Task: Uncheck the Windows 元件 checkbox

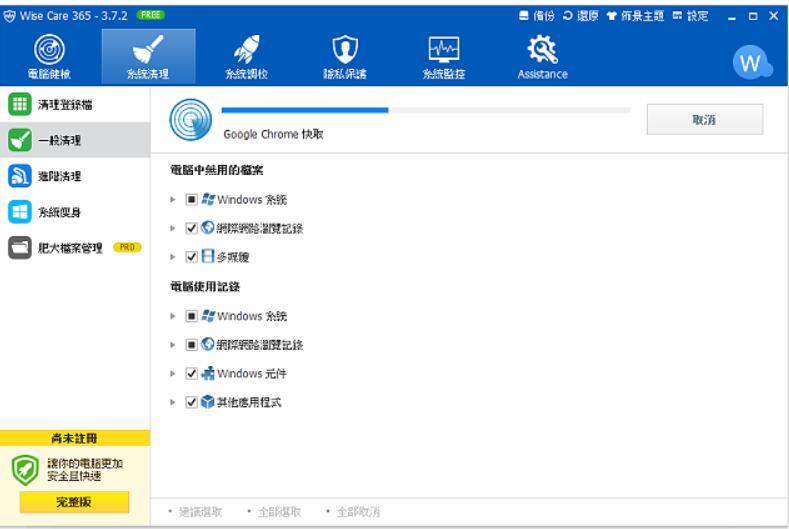Action: click(191, 373)
